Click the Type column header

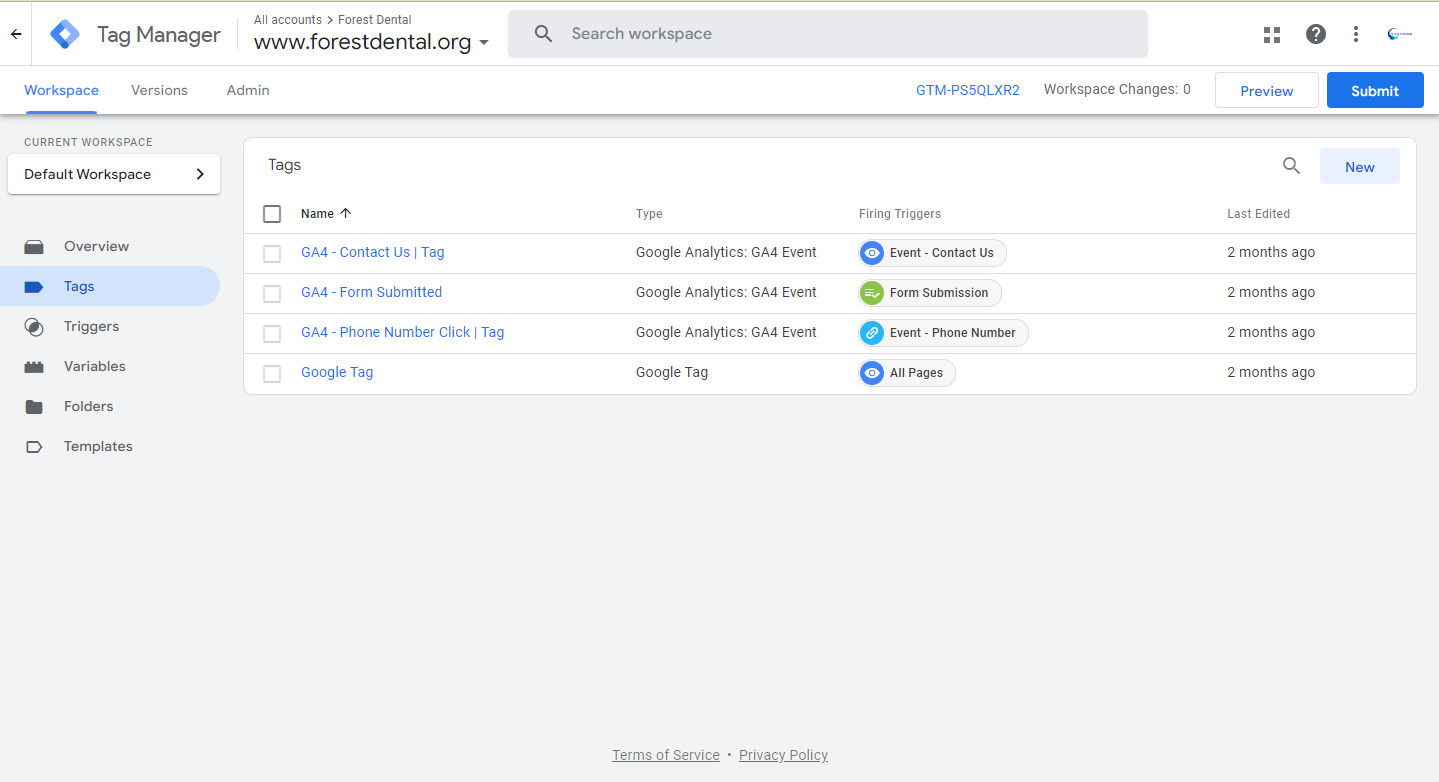[649, 213]
